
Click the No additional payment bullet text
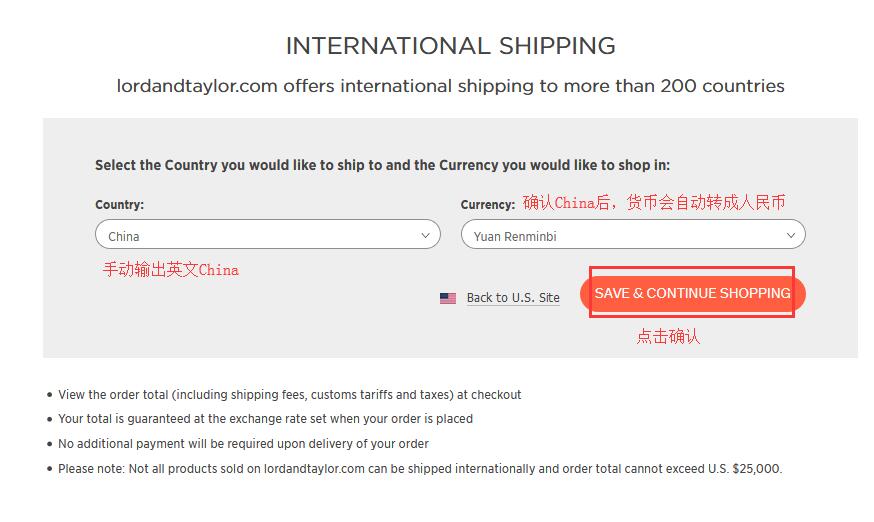(x=243, y=444)
